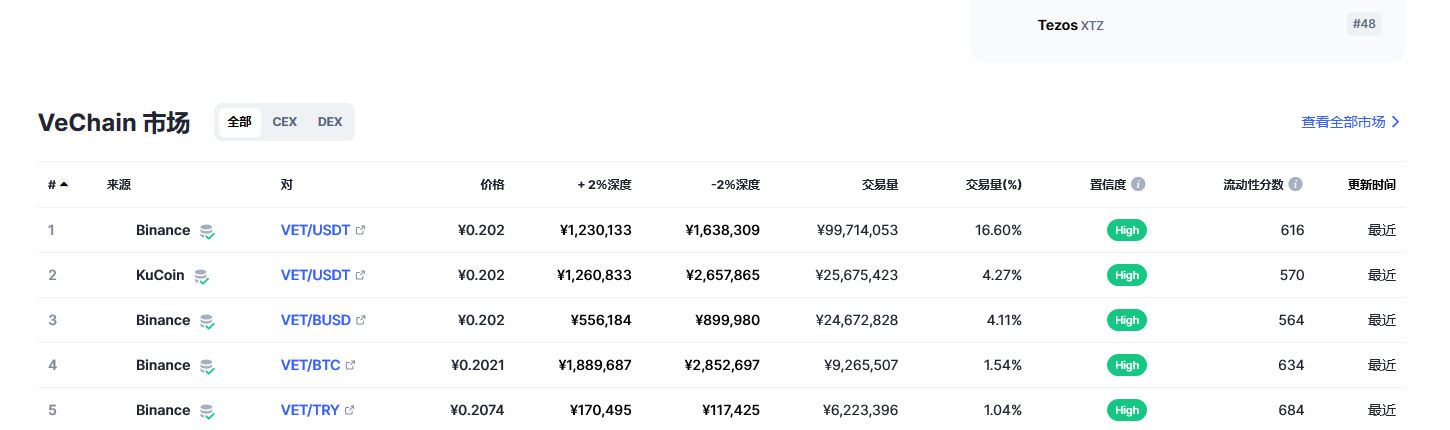Select the 全部 market filter
Viewport: 1450px width, 430px height.
pyautogui.click(x=240, y=122)
